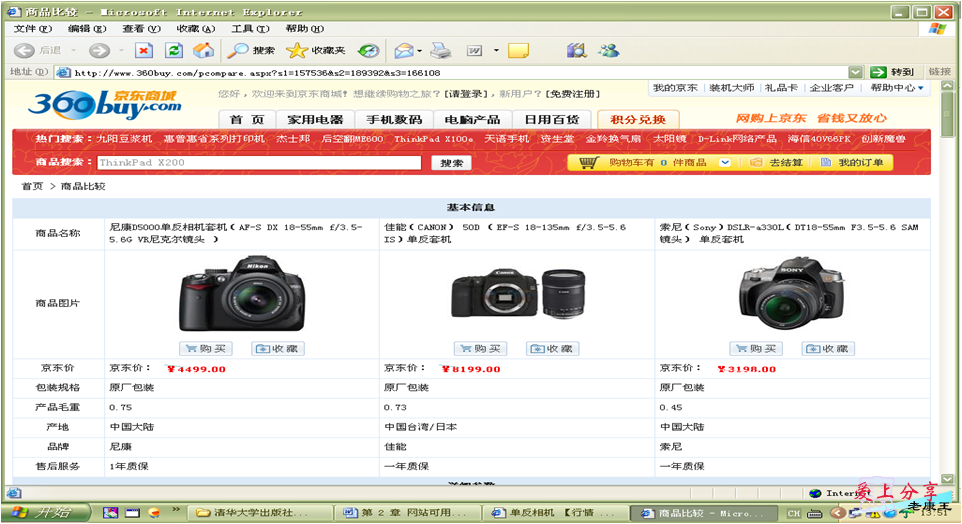Open the 我的京东 top link
This screenshot has height=524, width=962.
pyautogui.click(x=675, y=88)
